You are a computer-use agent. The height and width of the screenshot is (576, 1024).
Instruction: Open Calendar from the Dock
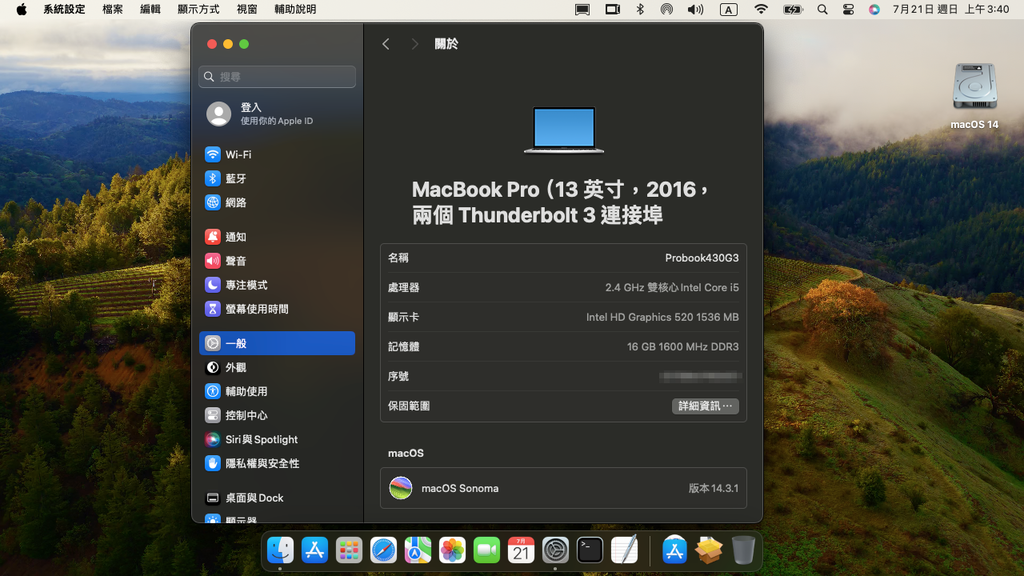[x=521, y=550]
